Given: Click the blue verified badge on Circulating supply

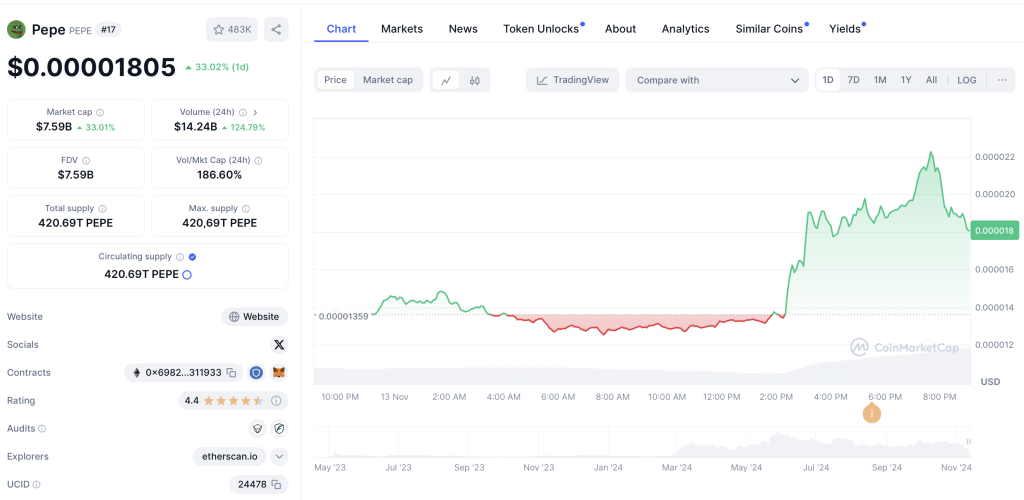Looking at the screenshot, I should pos(193,257).
